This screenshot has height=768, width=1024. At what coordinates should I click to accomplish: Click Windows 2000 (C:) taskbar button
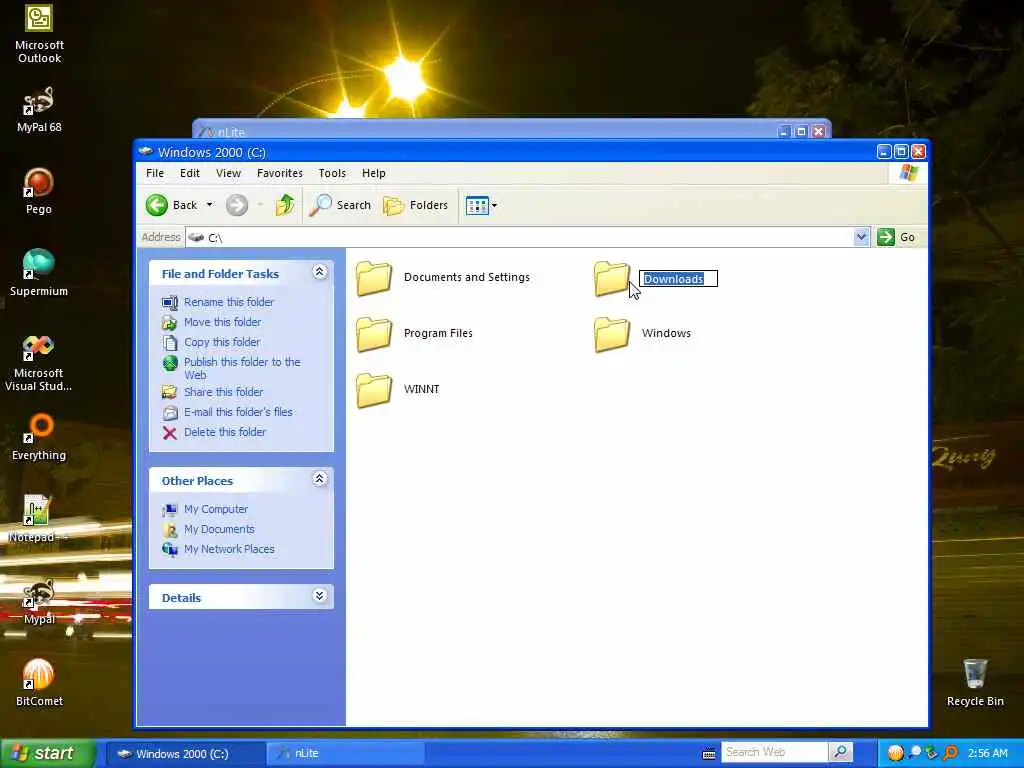[185, 753]
